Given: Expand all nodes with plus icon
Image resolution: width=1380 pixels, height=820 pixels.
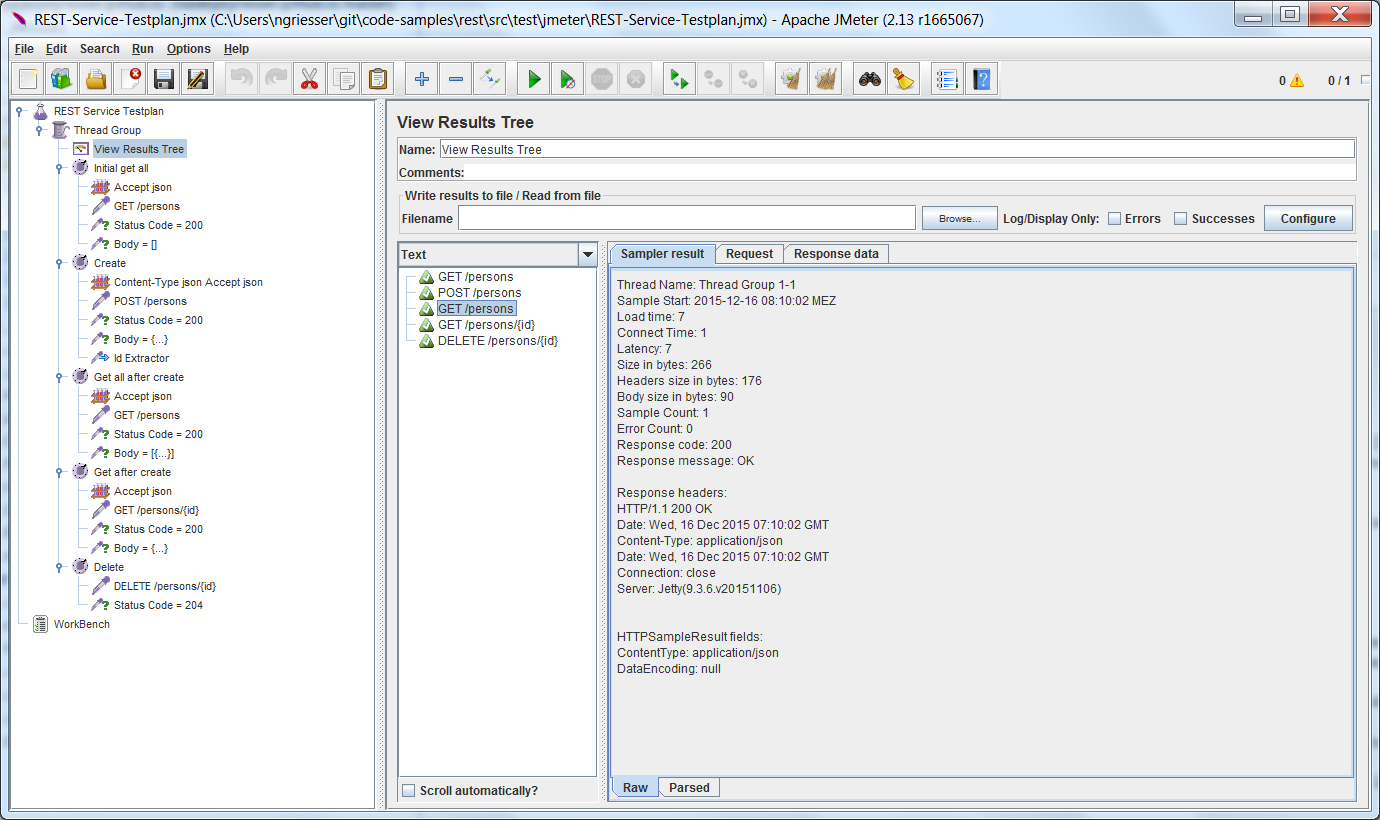Looking at the screenshot, I should (422, 79).
